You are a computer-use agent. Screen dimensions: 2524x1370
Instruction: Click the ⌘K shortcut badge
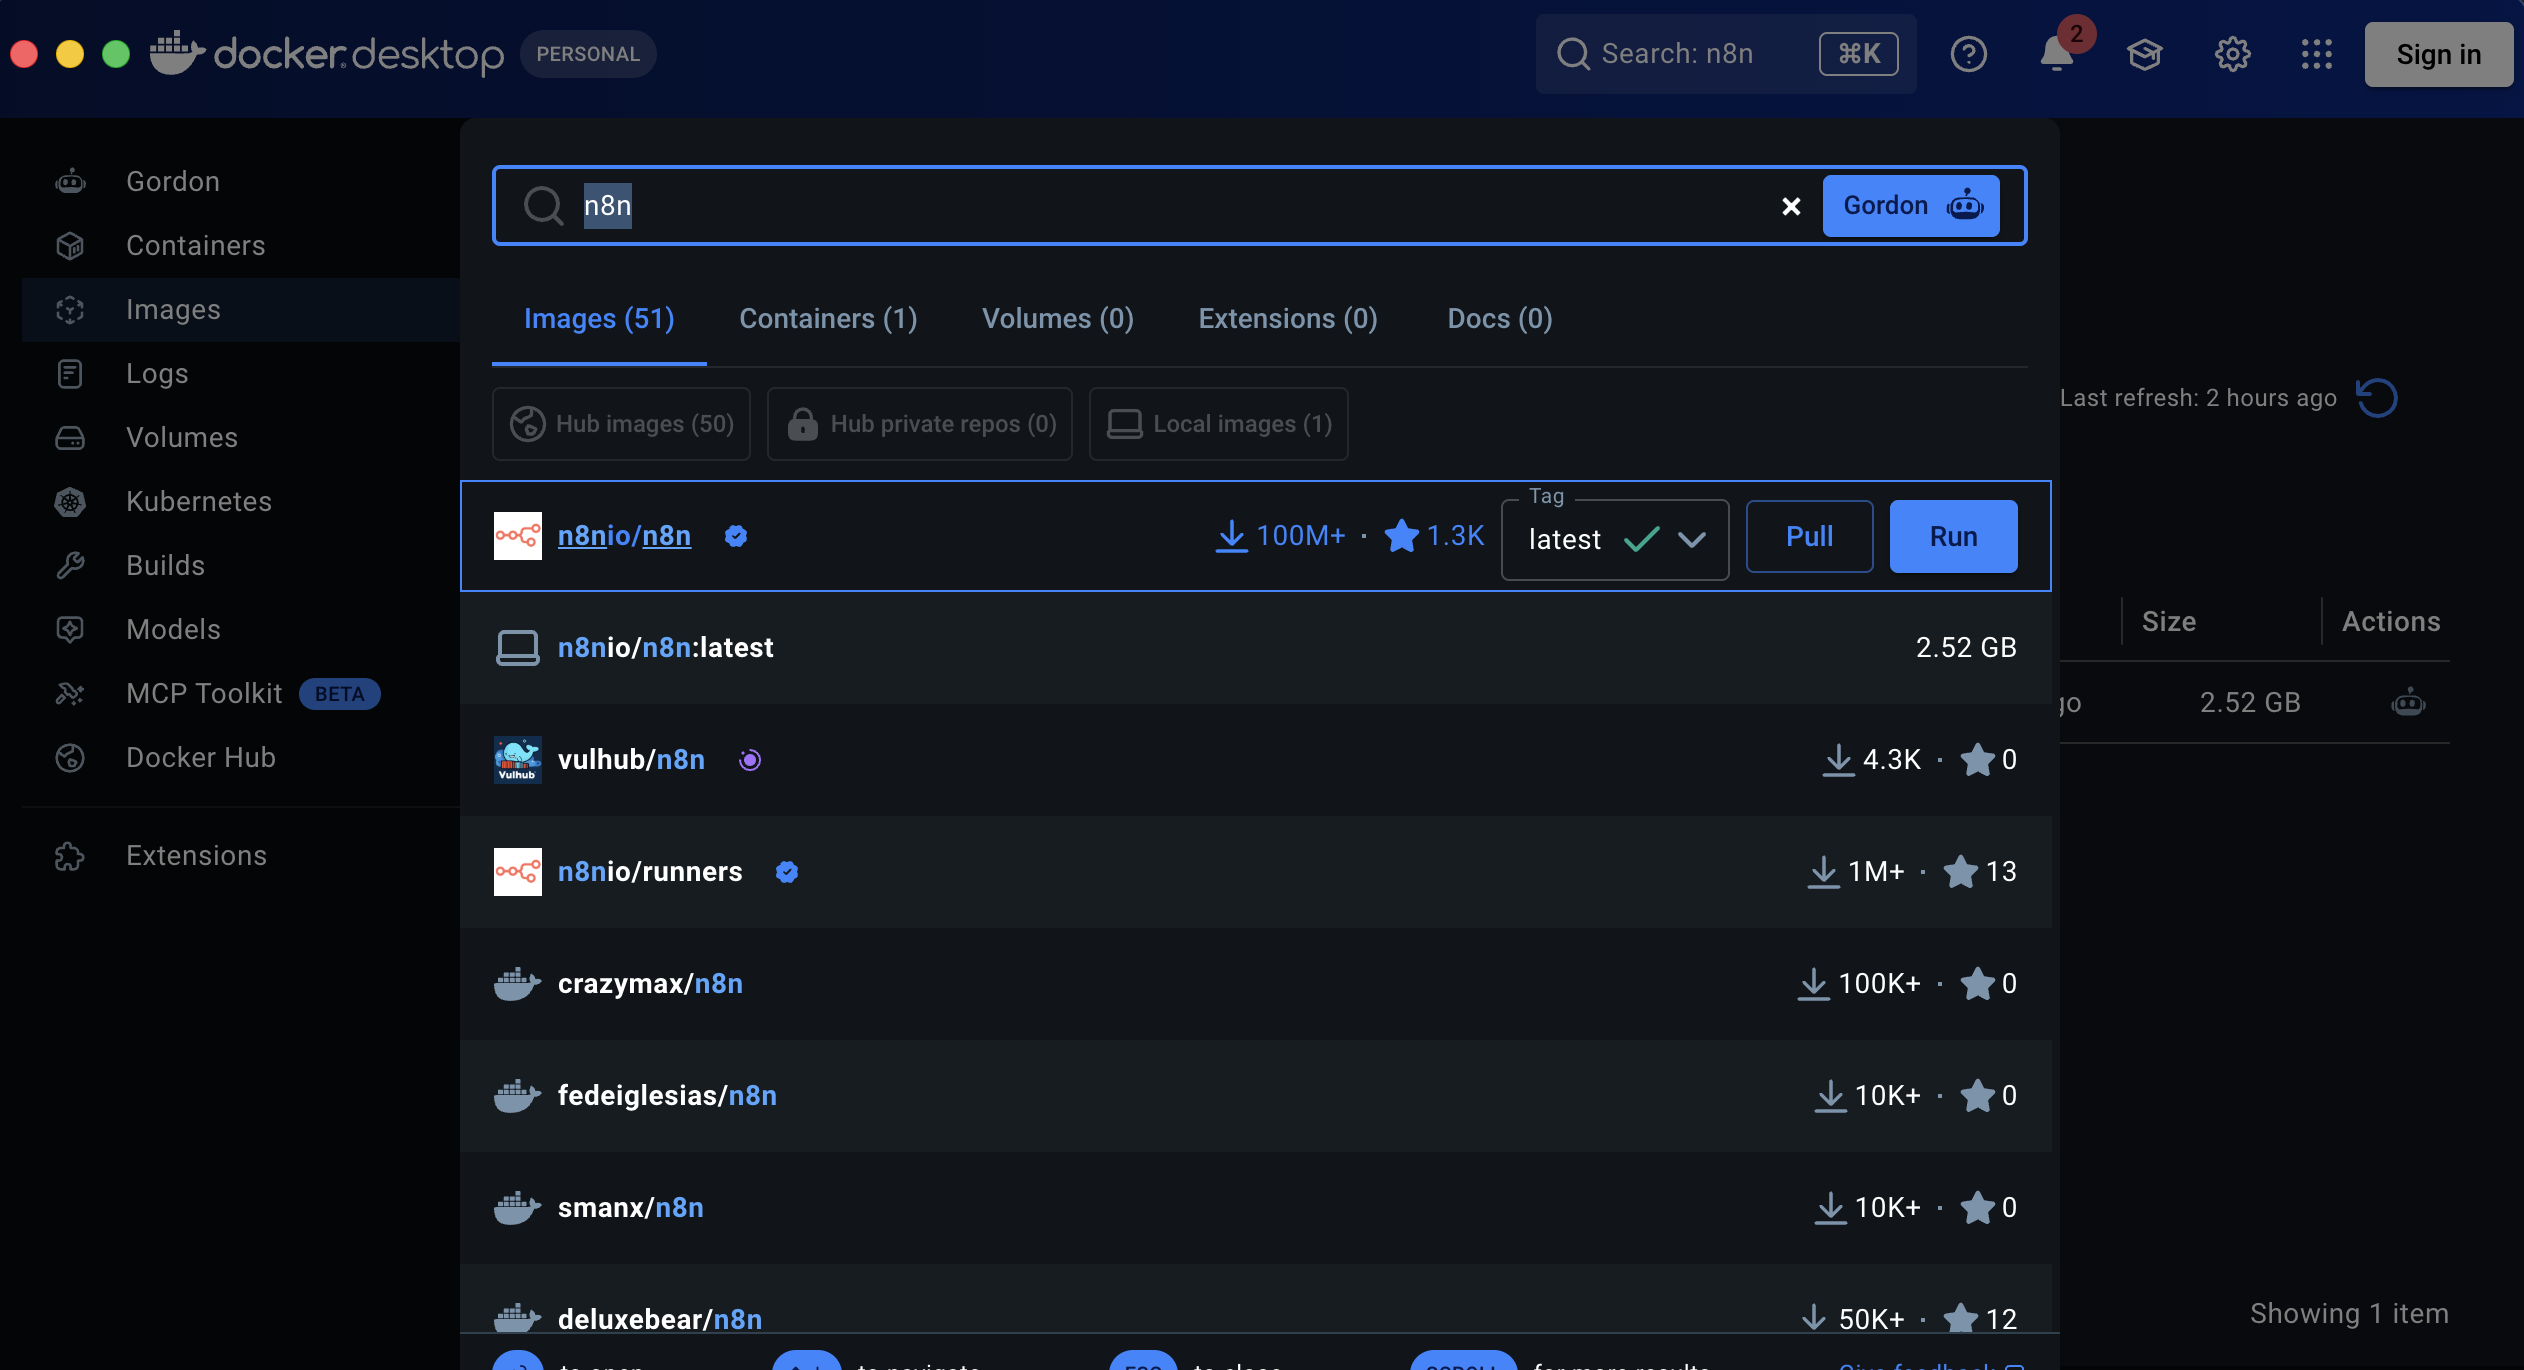click(1858, 54)
